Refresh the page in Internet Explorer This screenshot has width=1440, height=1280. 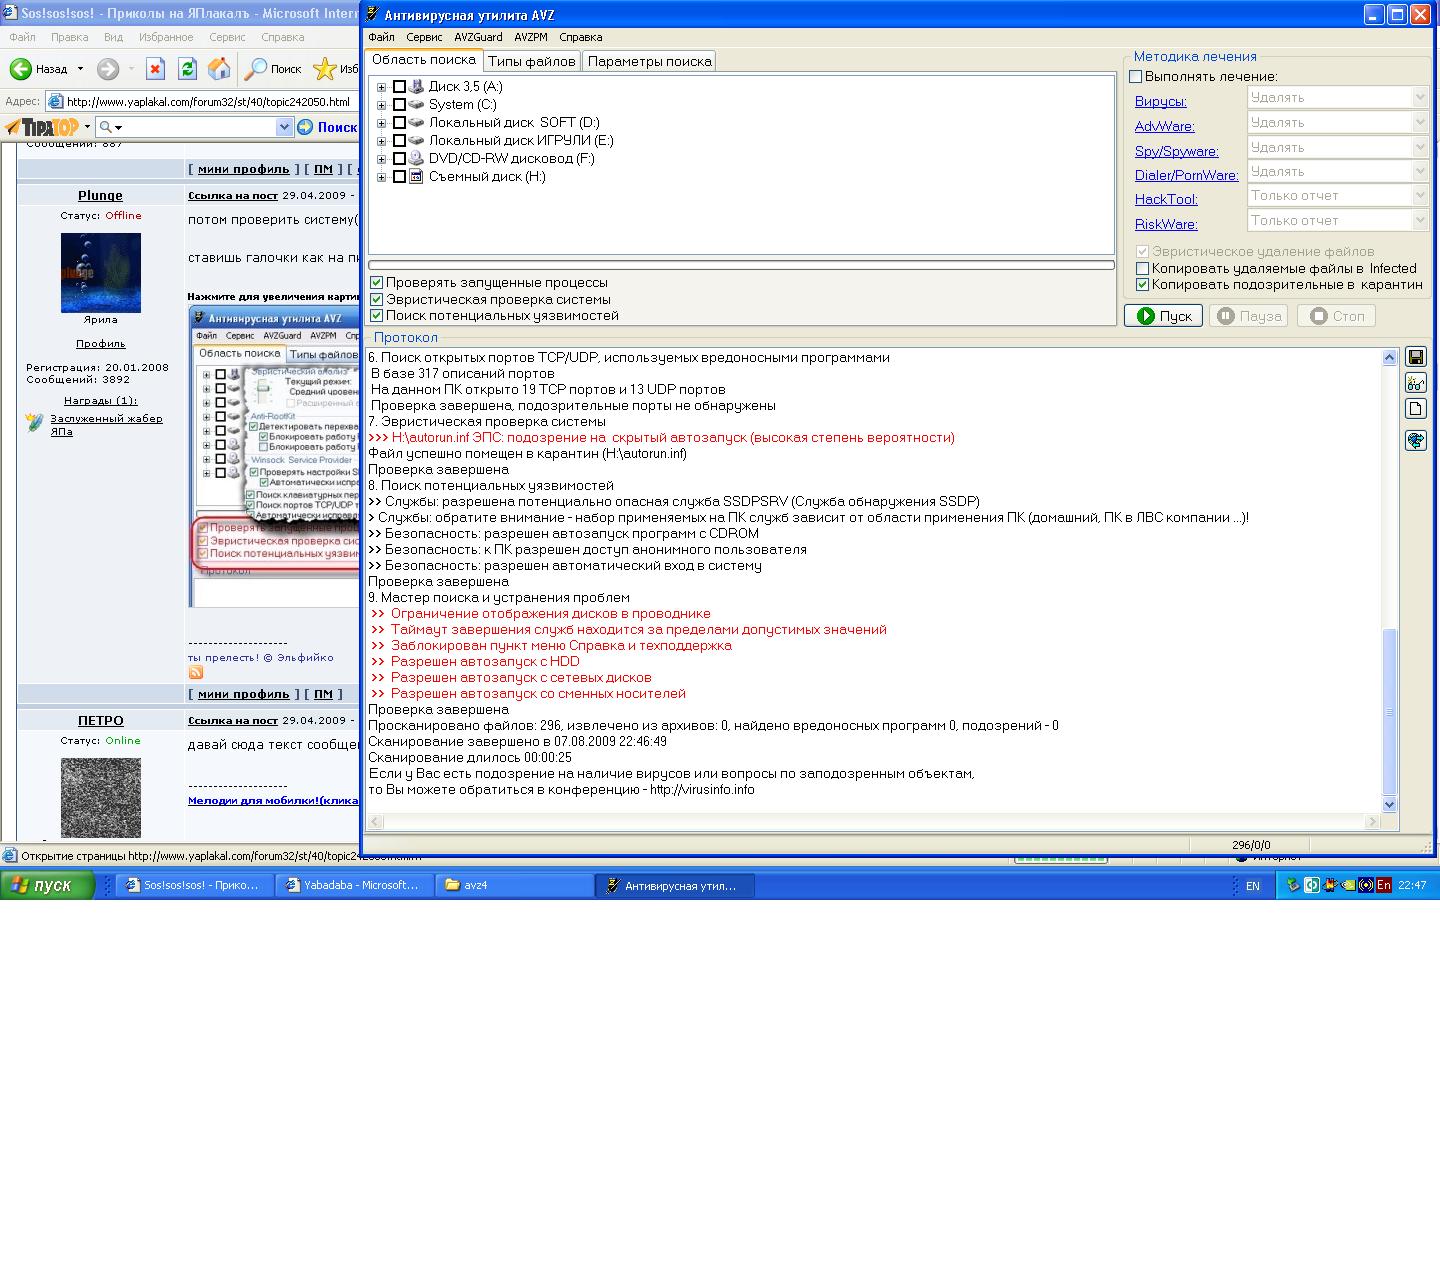187,69
